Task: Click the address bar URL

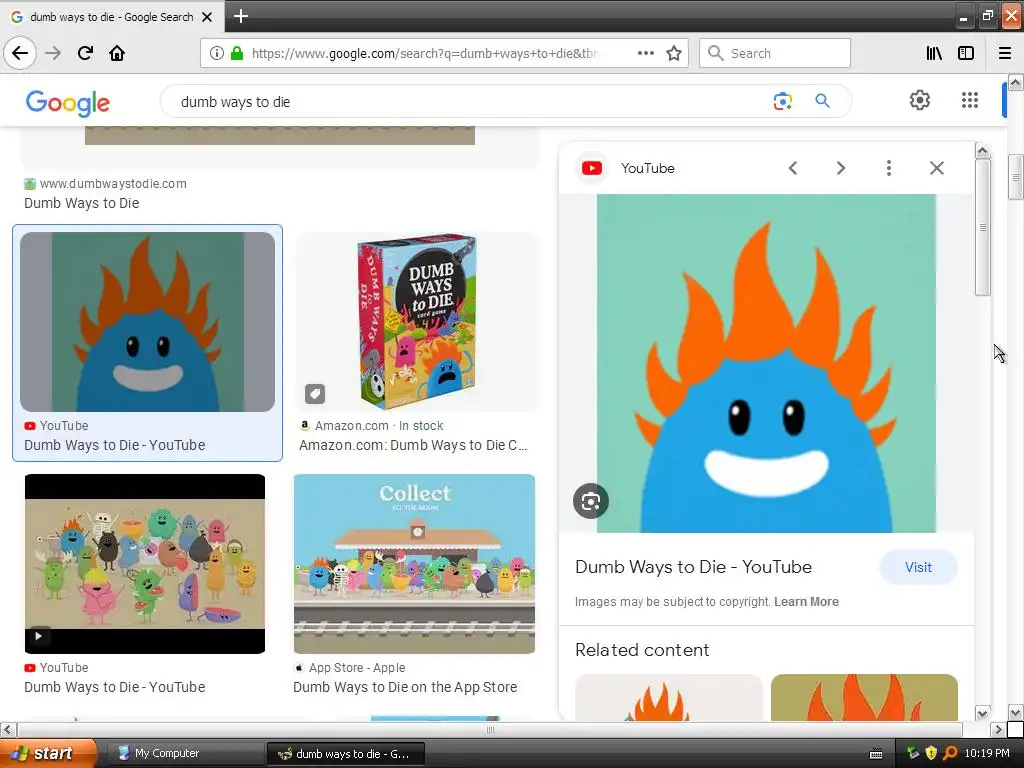Action: [x=424, y=54]
